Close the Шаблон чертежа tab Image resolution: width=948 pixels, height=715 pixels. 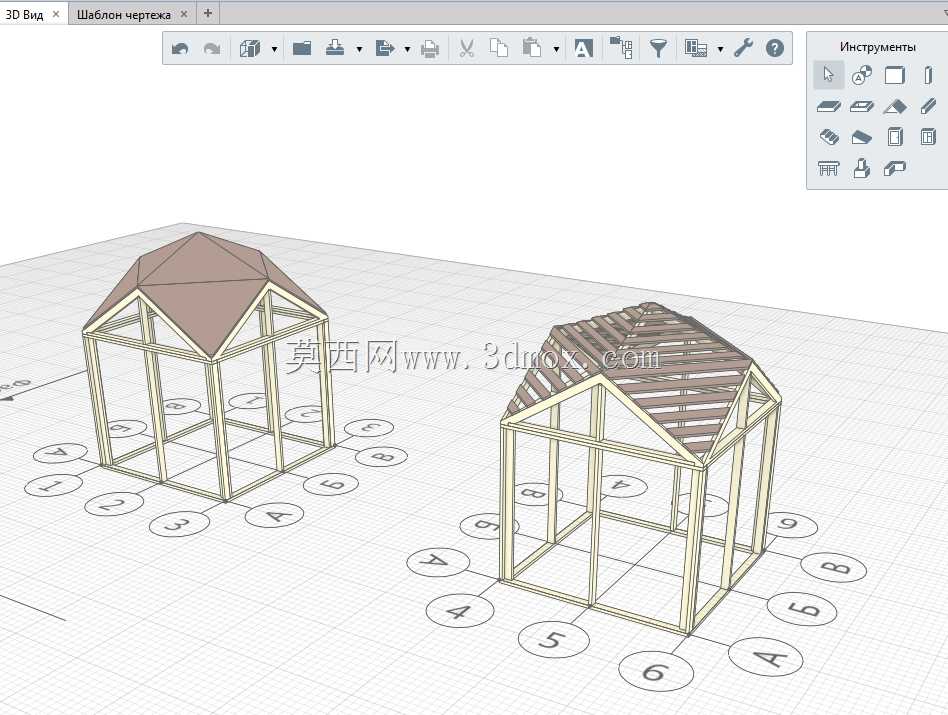click(x=184, y=13)
